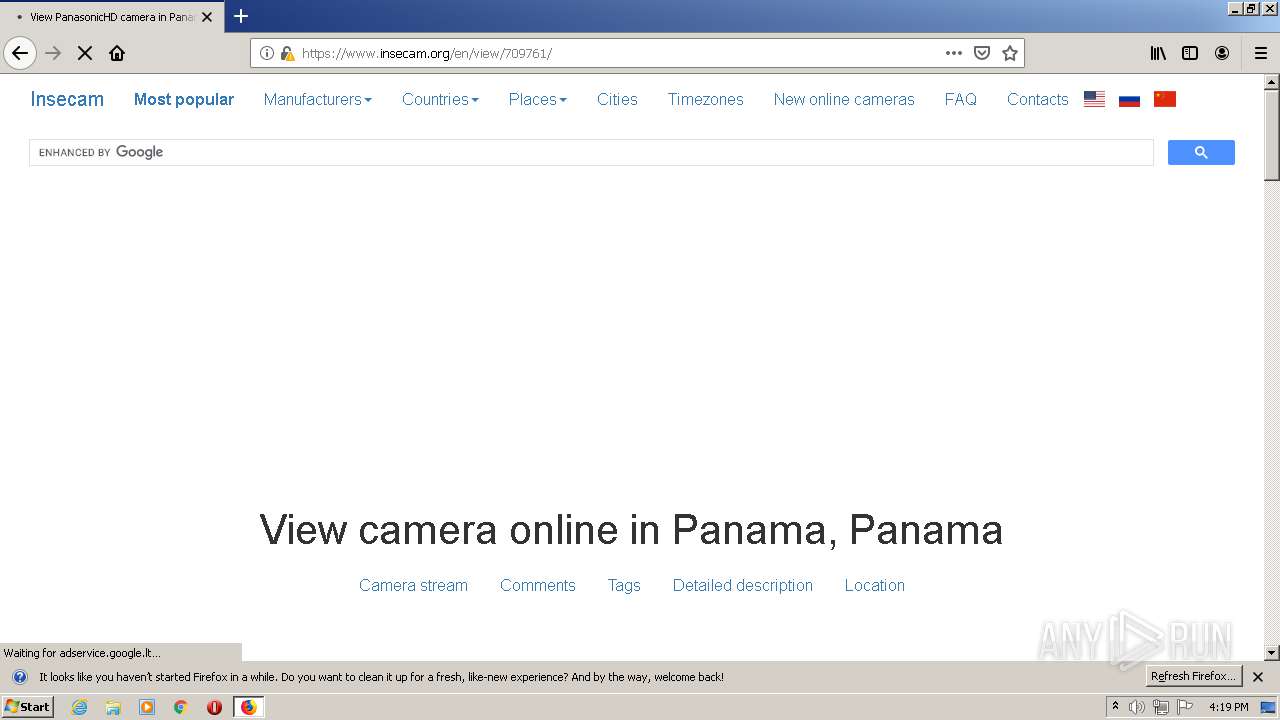
Task: Open the Windows Start menu
Action: [27, 706]
